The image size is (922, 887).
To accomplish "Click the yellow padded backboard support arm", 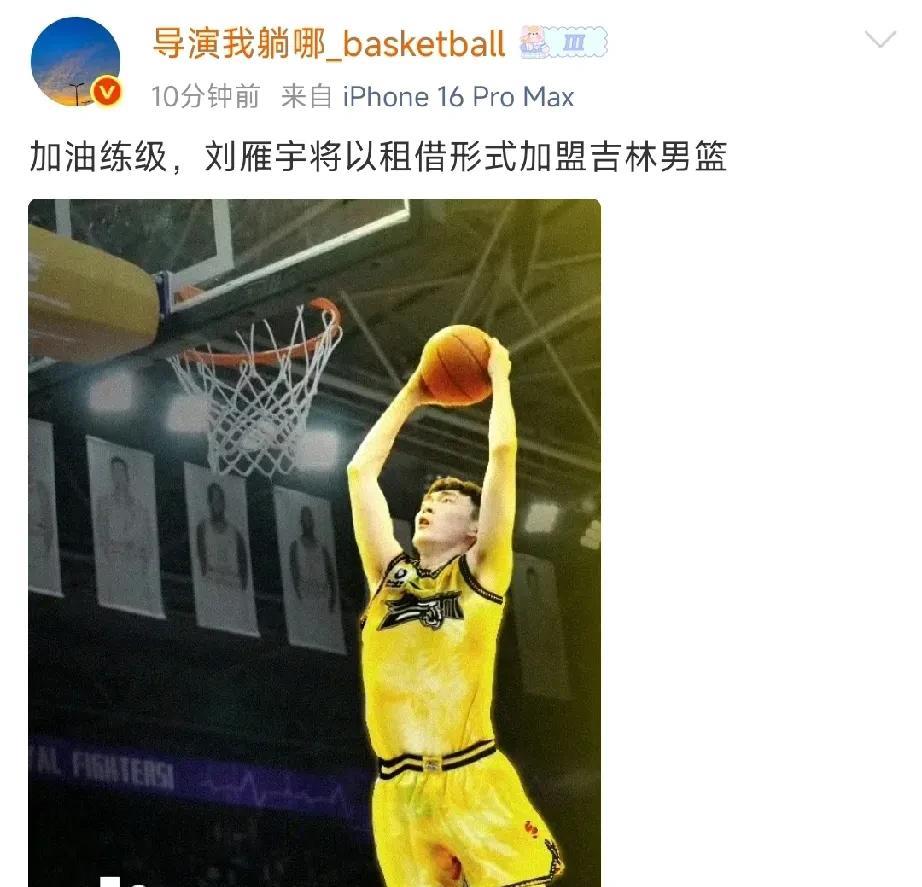I will tap(93, 294).
